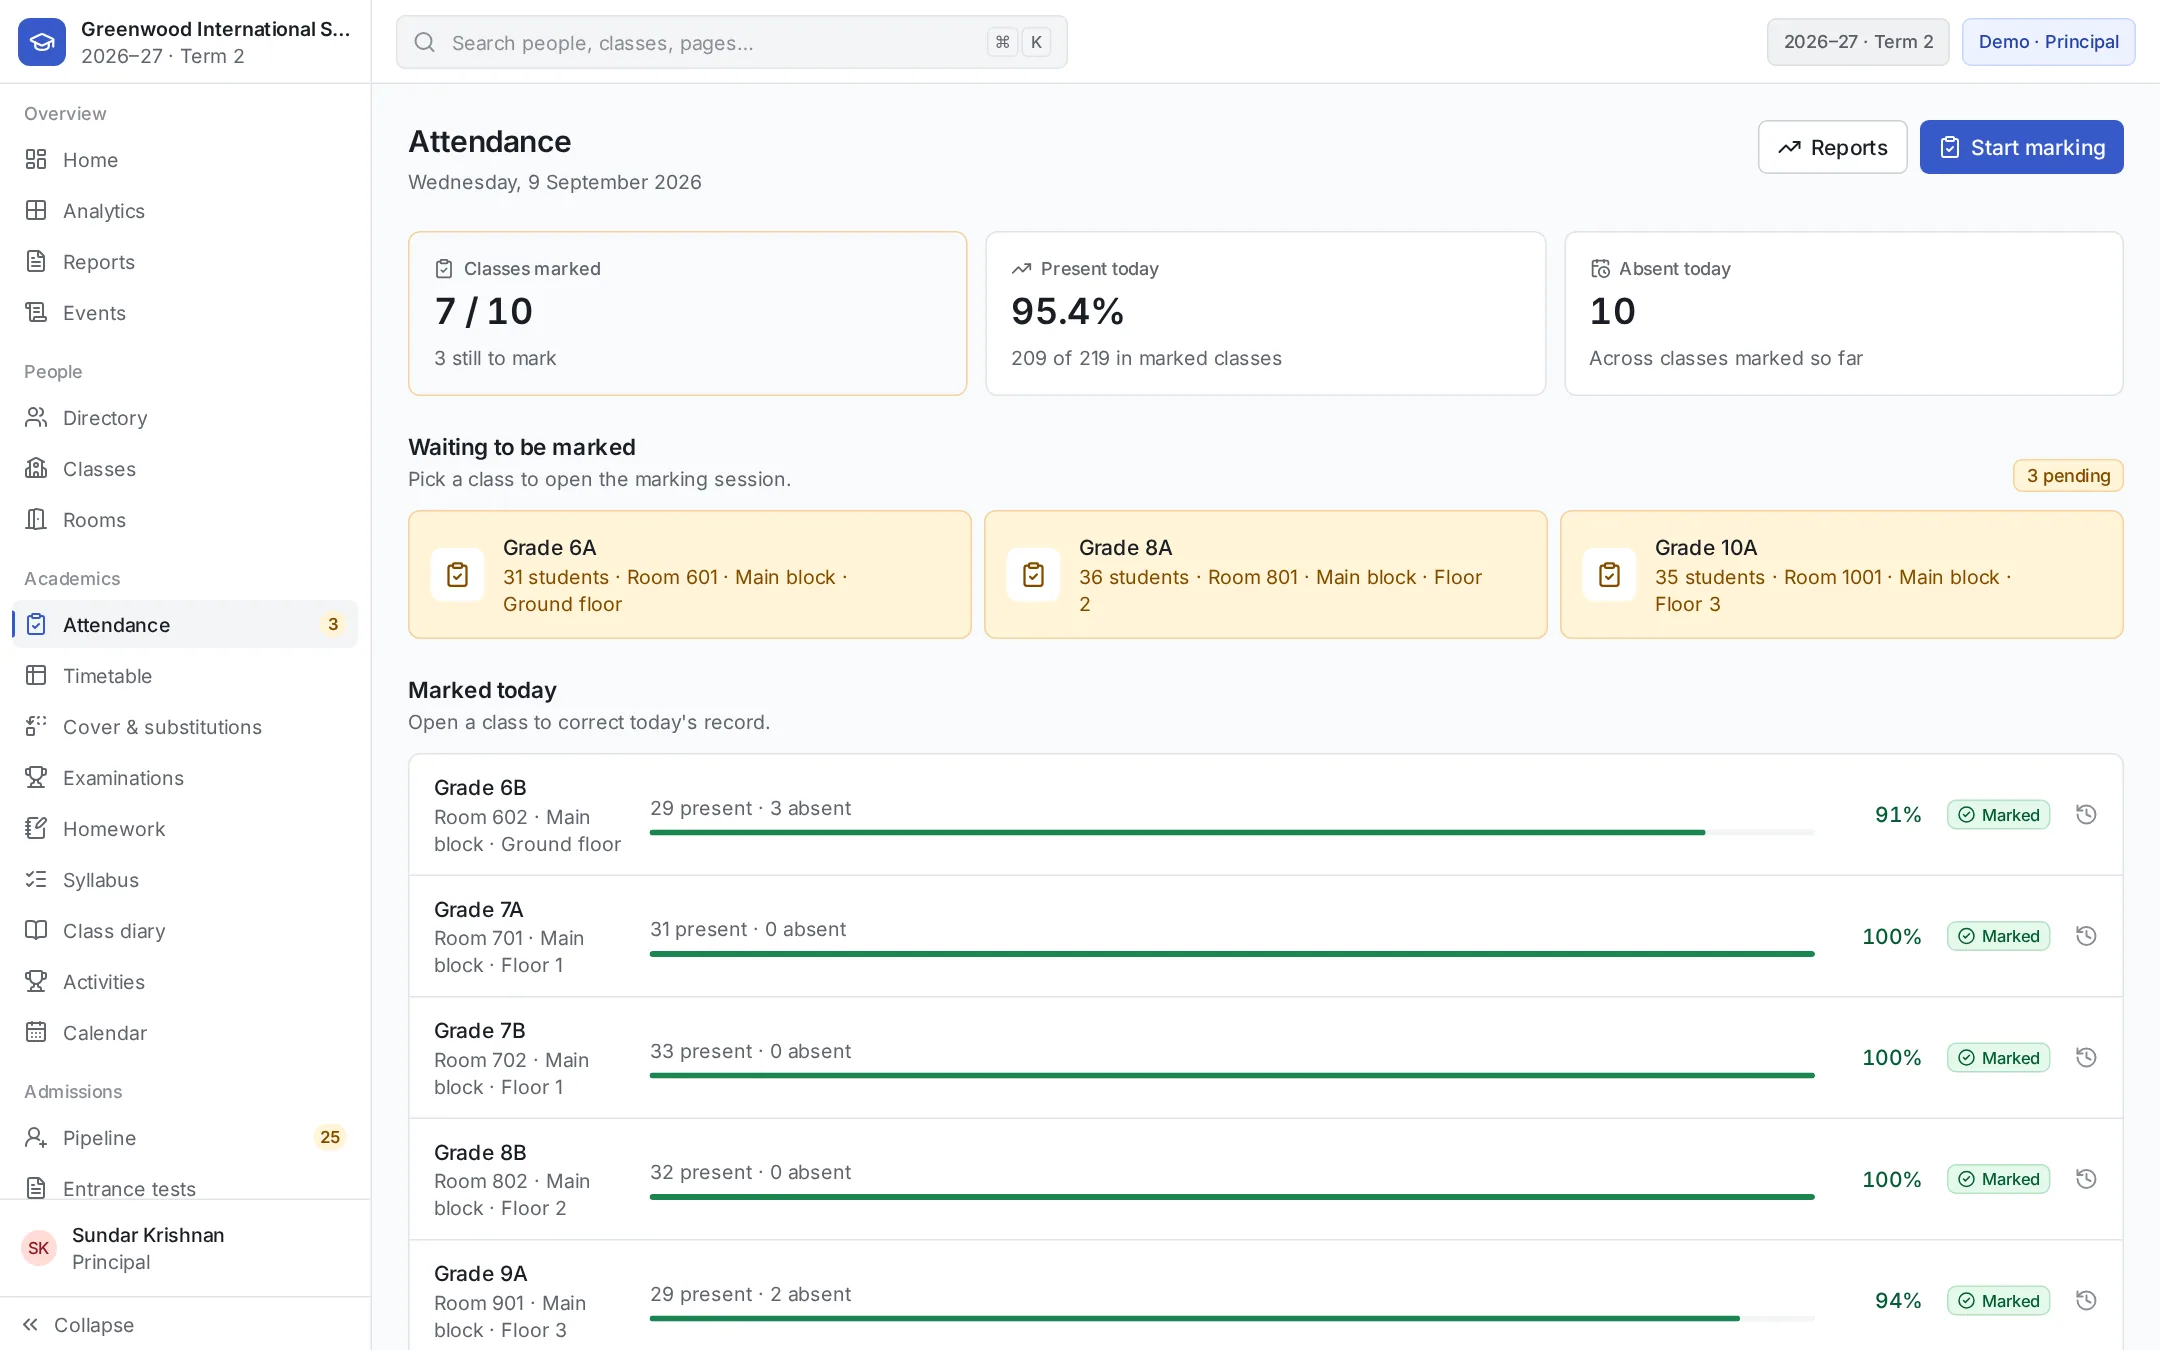The height and width of the screenshot is (1350, 2160).
Task: Open Grade 10A marking session card
Action: pos(1841,575)
